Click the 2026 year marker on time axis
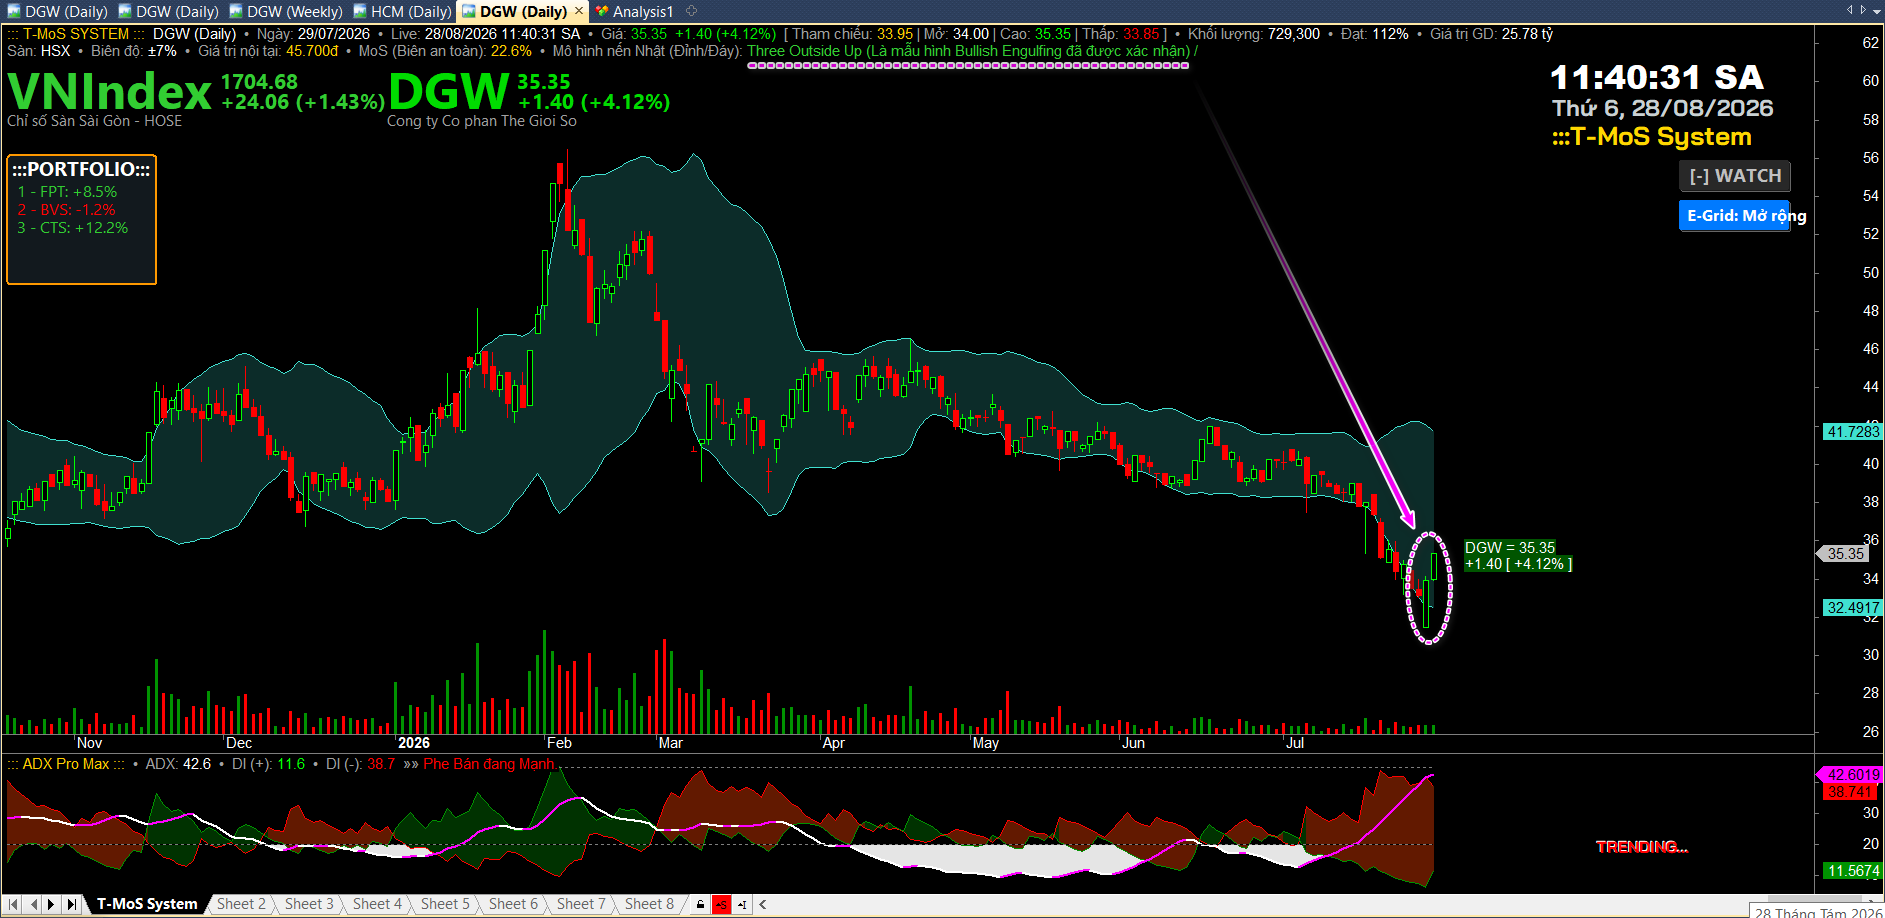 click(x=414, y=743)
